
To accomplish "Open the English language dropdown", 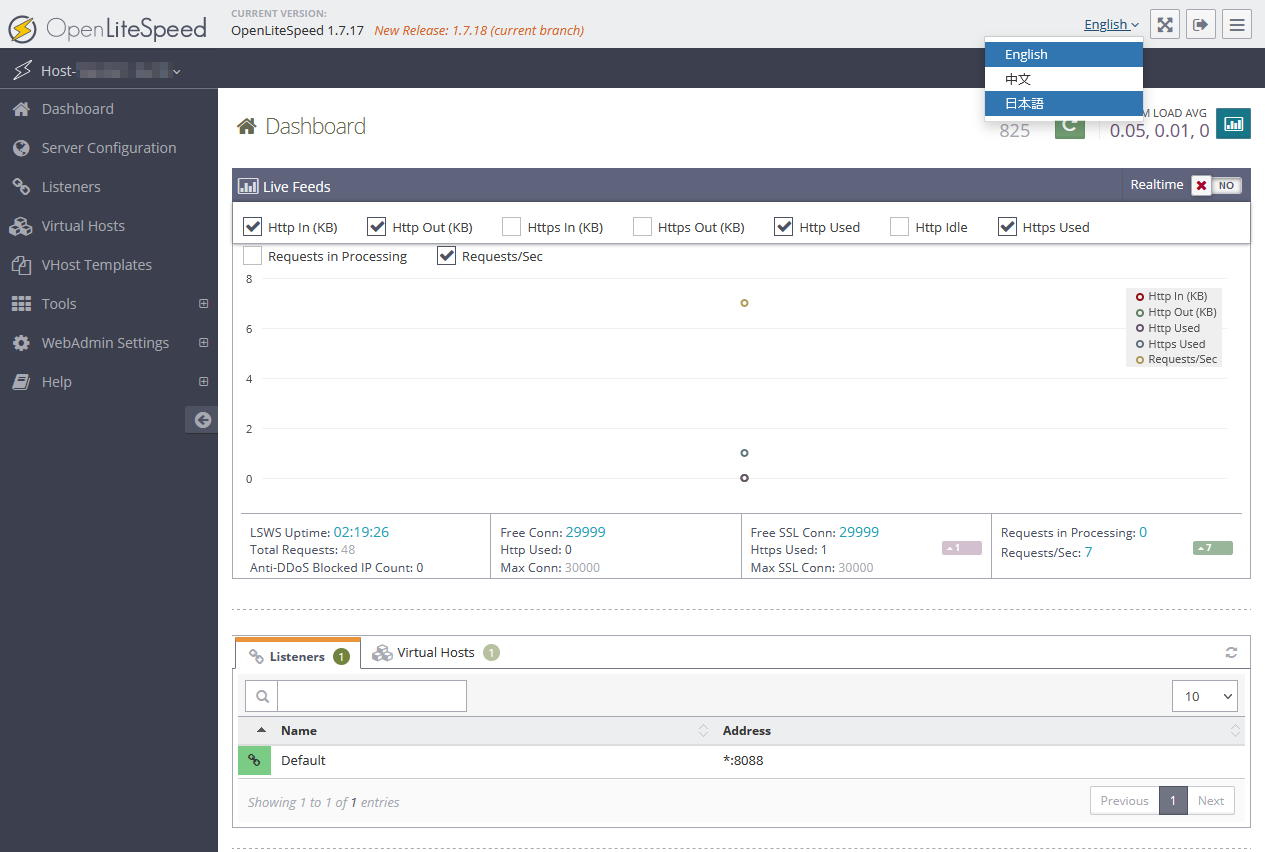I will click(1111, 25).
